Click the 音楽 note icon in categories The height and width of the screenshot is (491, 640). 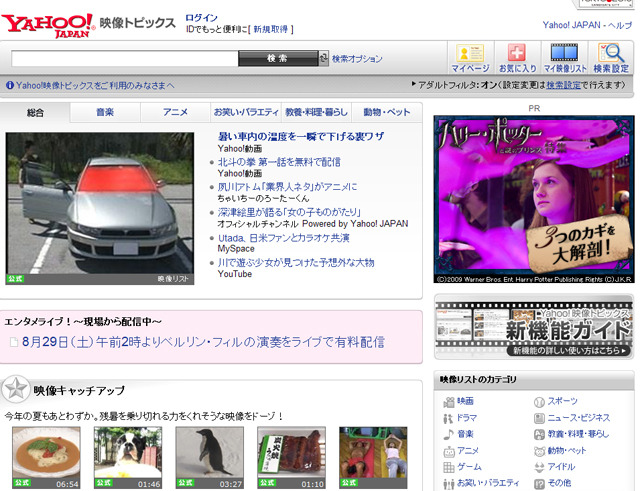point(448,434)
